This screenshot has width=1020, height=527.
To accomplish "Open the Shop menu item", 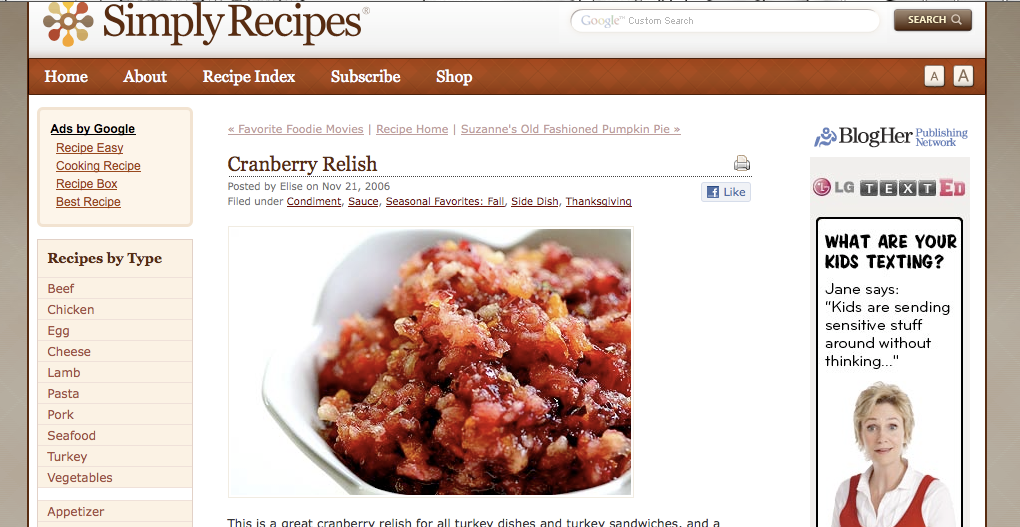I will click(454, 77).
